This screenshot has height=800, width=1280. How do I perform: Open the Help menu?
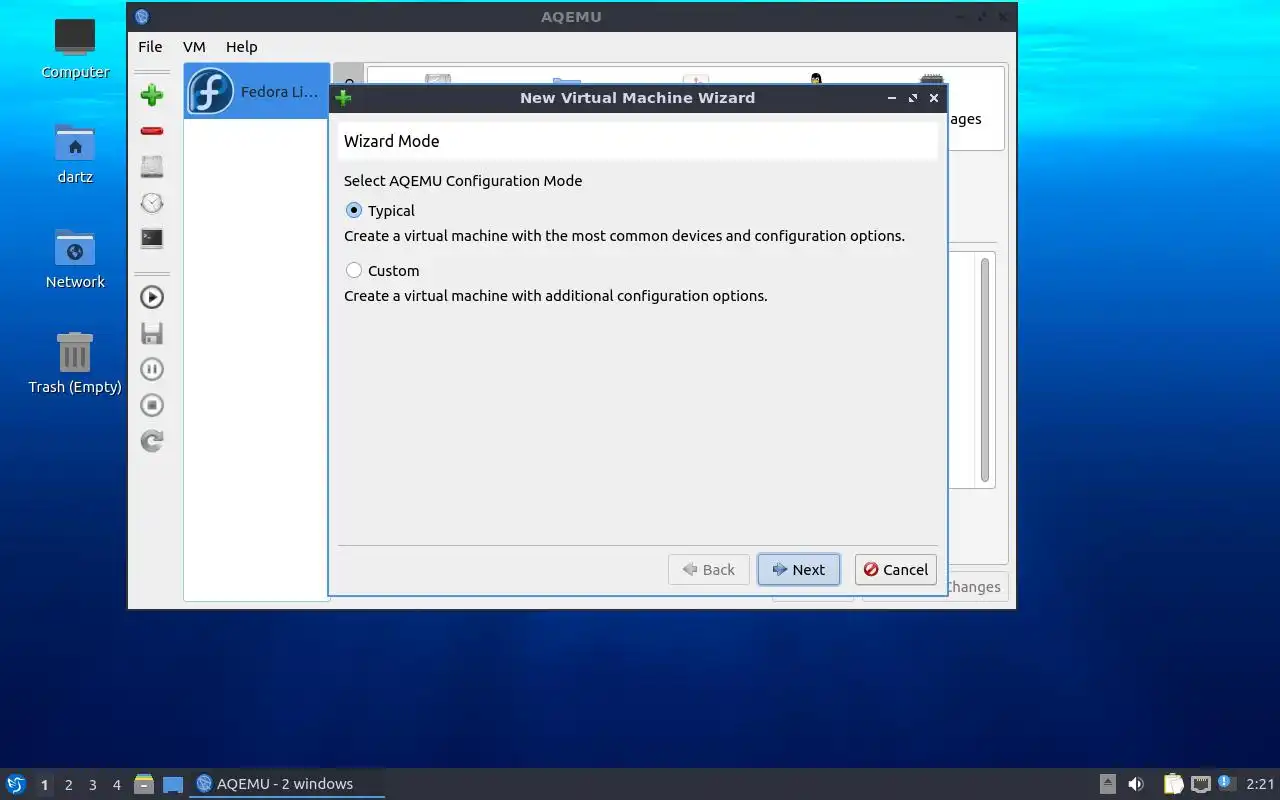[x=241, y=47]
